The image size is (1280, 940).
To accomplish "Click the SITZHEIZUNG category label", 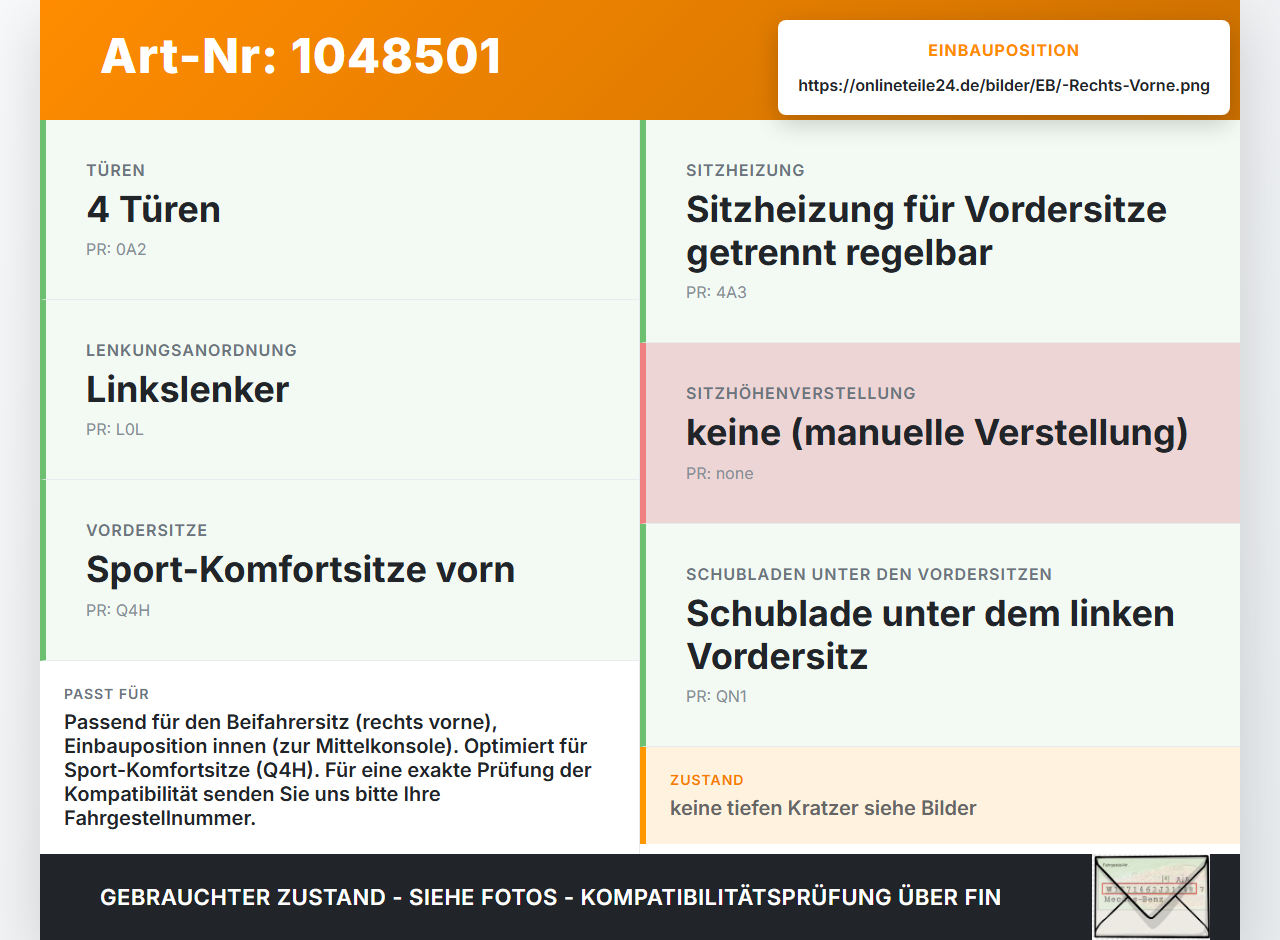I will point(745,170).
